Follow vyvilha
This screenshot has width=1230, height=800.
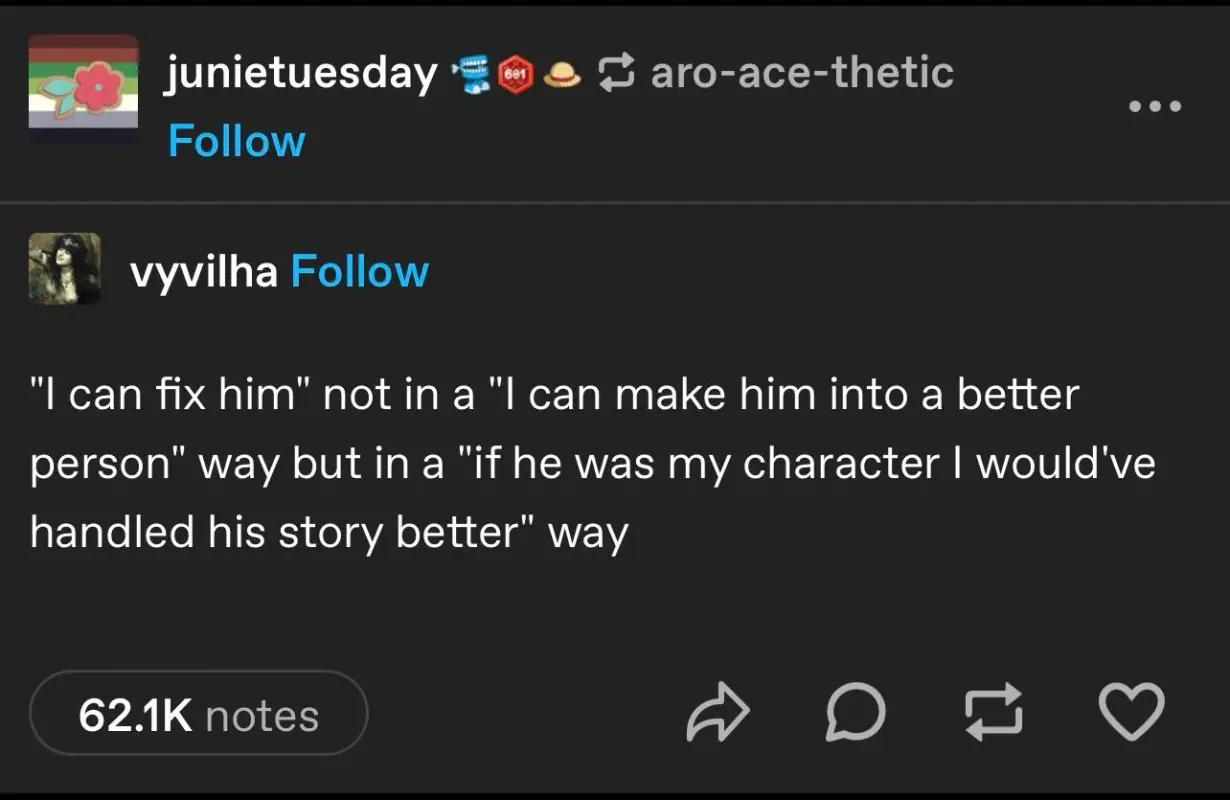click(x=359, y=271)
